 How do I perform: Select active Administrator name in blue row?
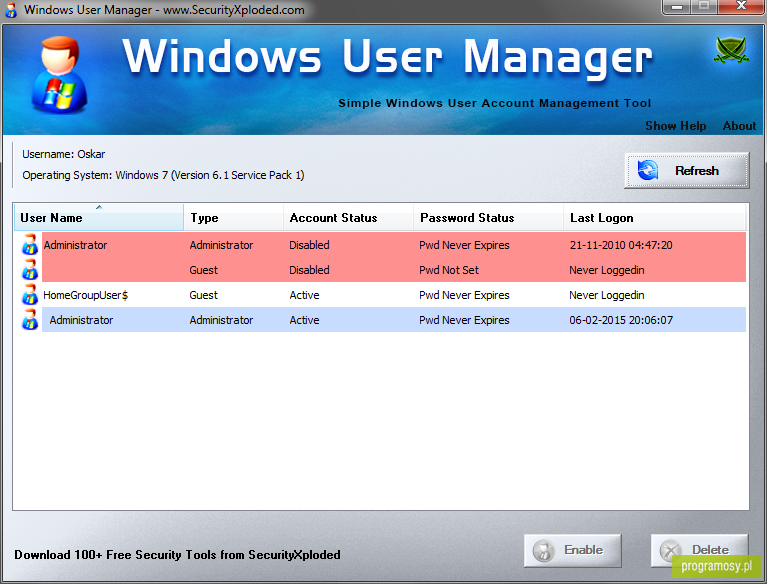[x=81, y=320]
